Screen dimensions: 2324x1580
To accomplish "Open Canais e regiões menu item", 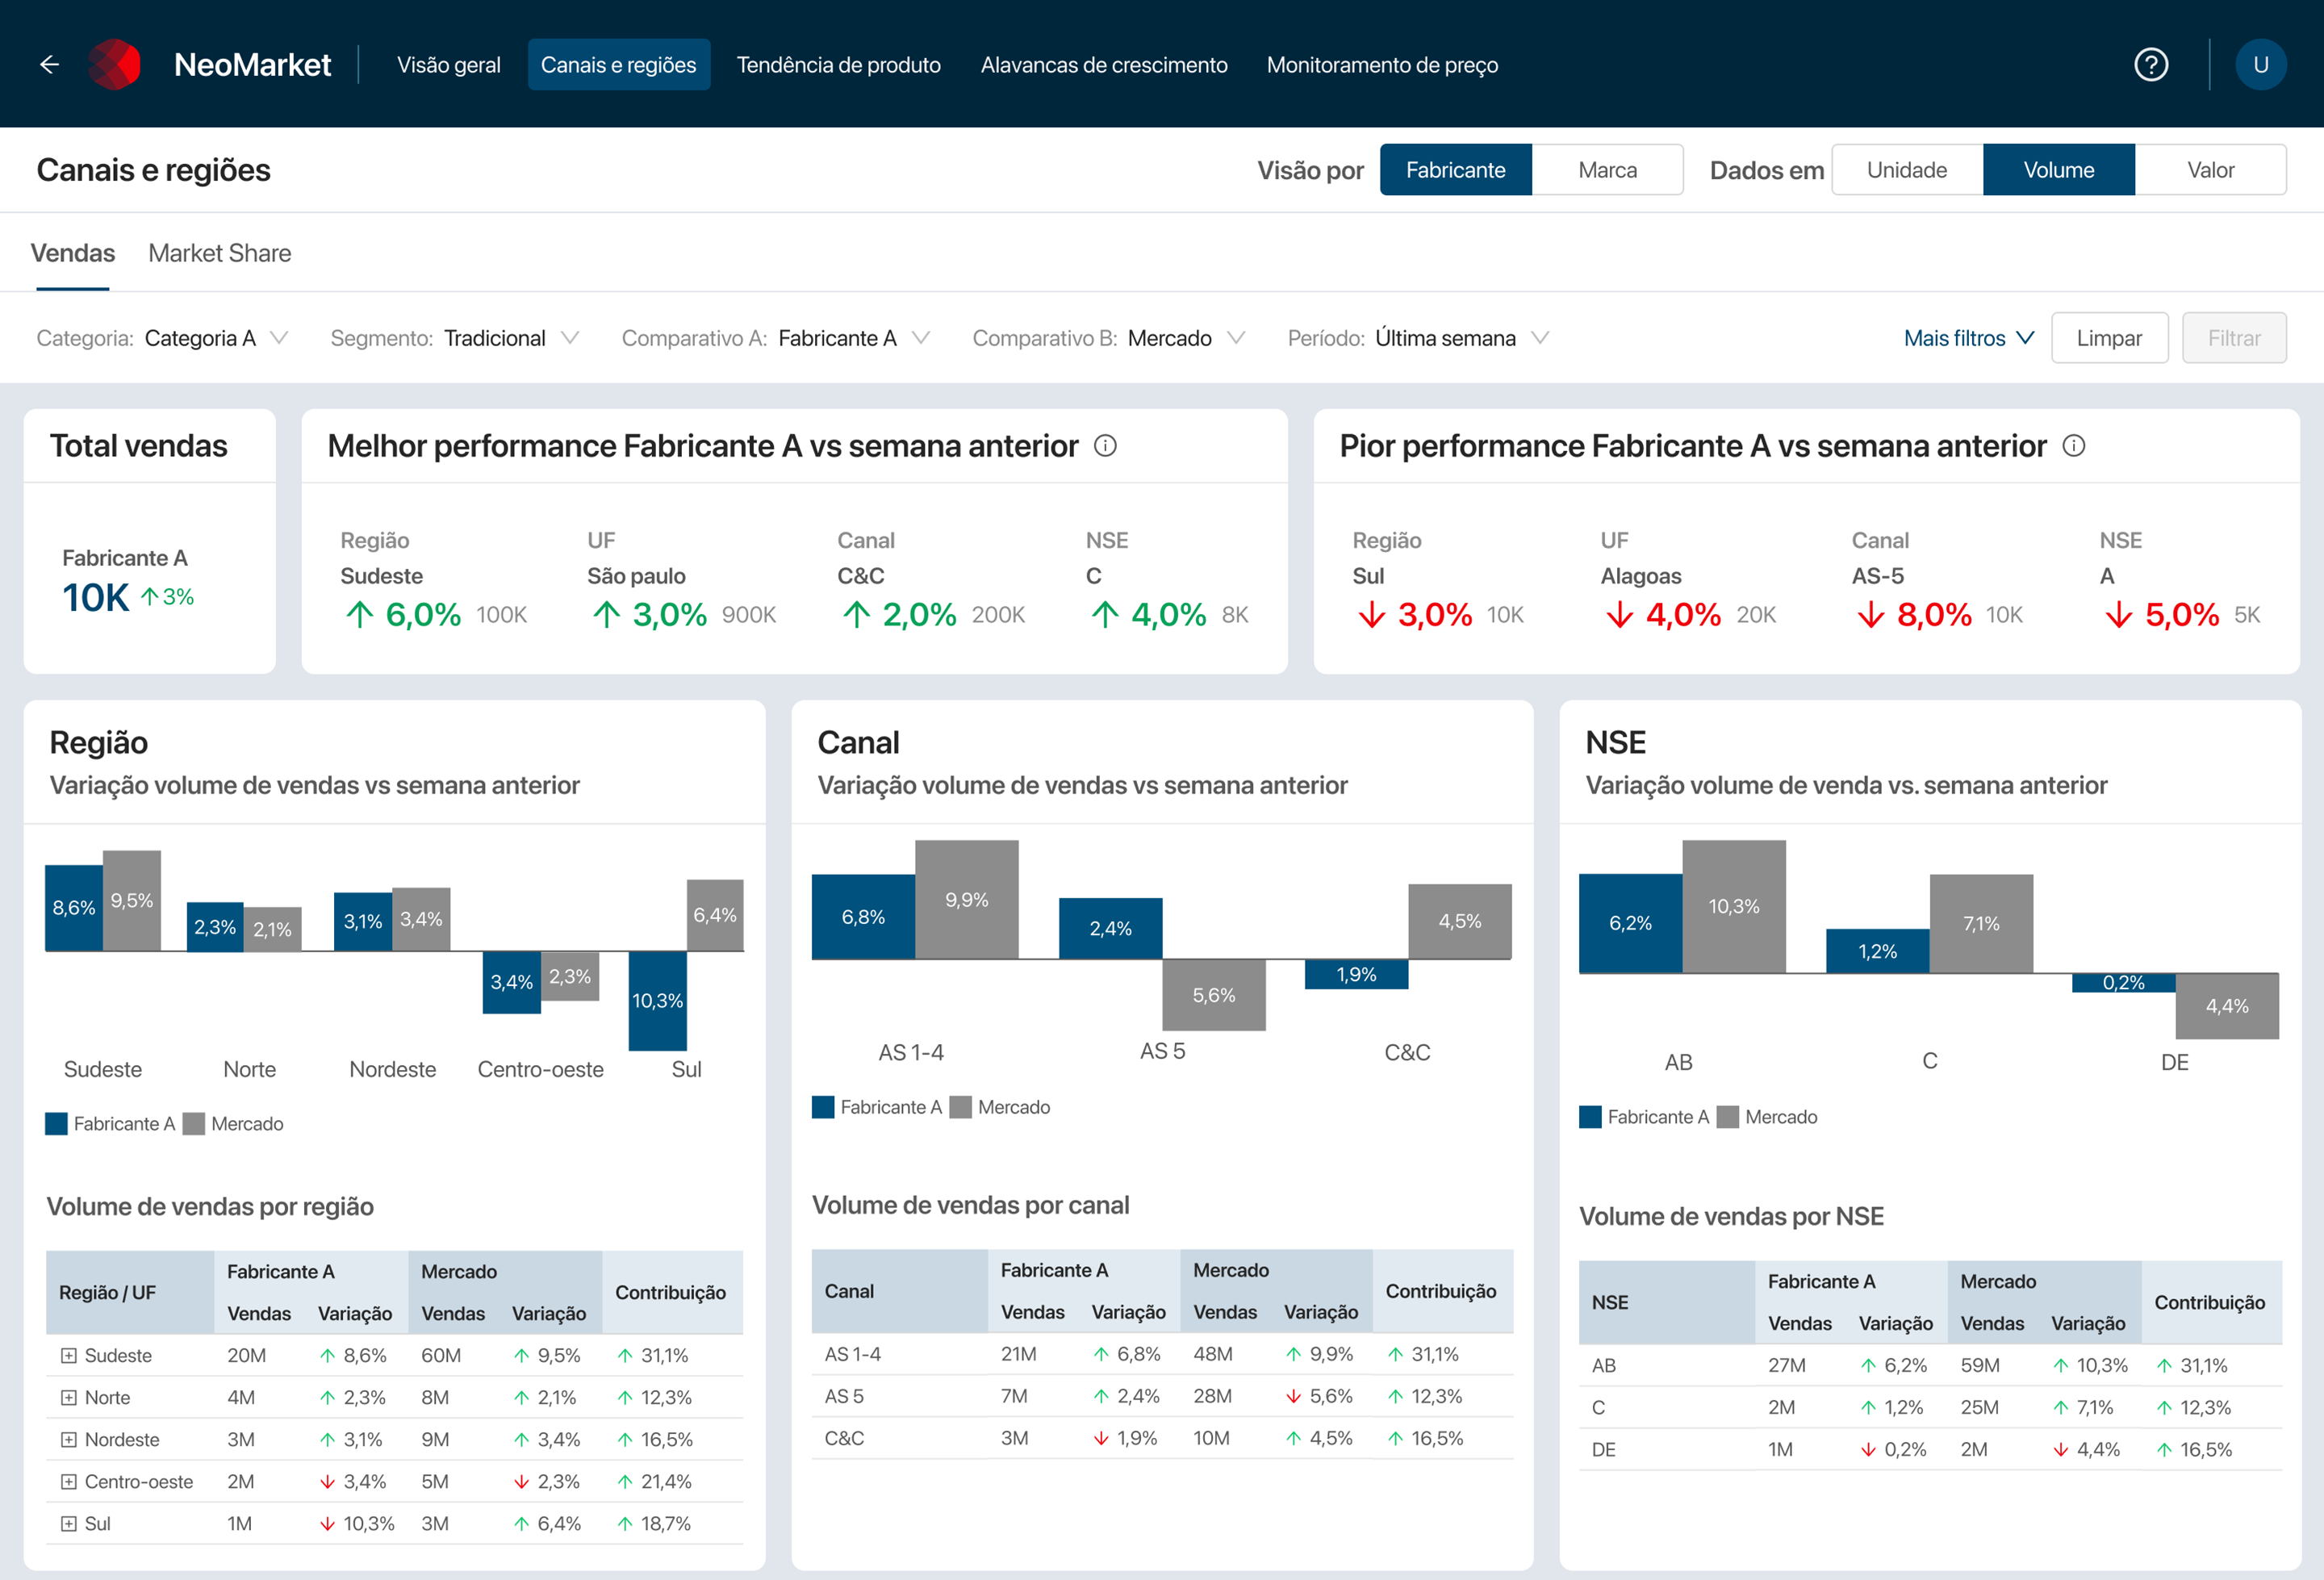I will (x=619, y=65).
